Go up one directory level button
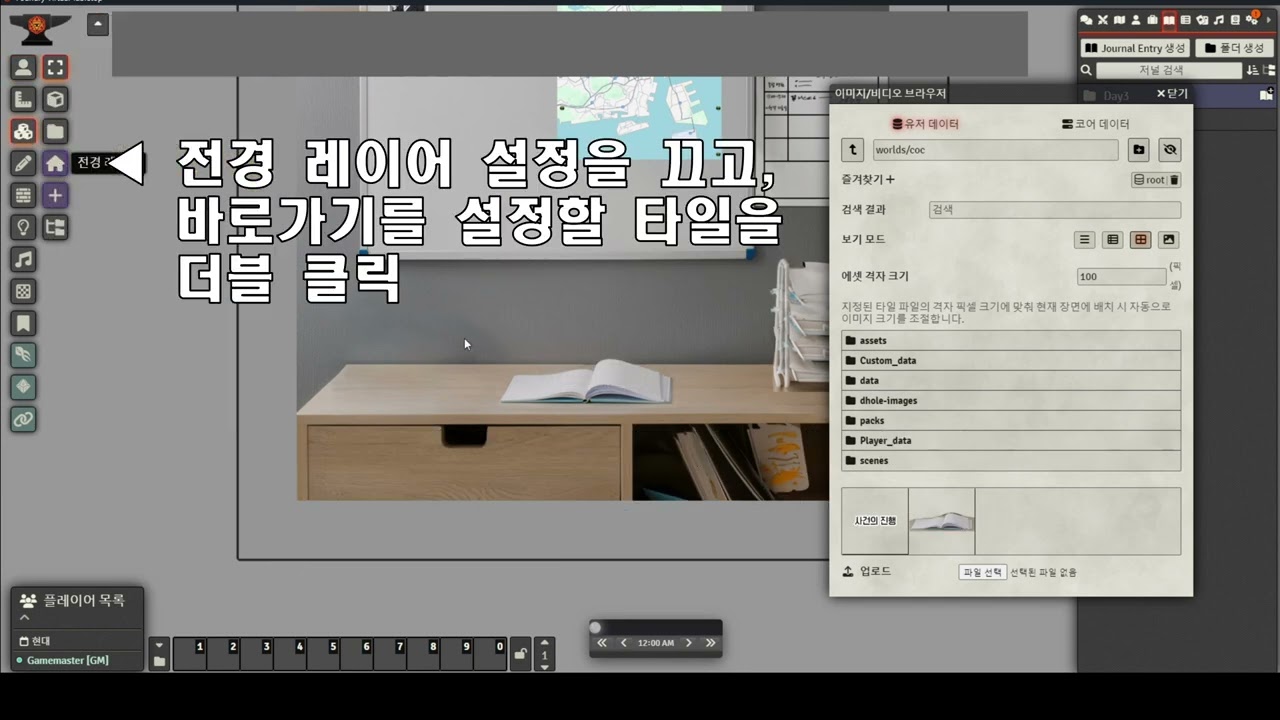Image resolution: width=1280 pixels, height=720 pixels. 852,150
